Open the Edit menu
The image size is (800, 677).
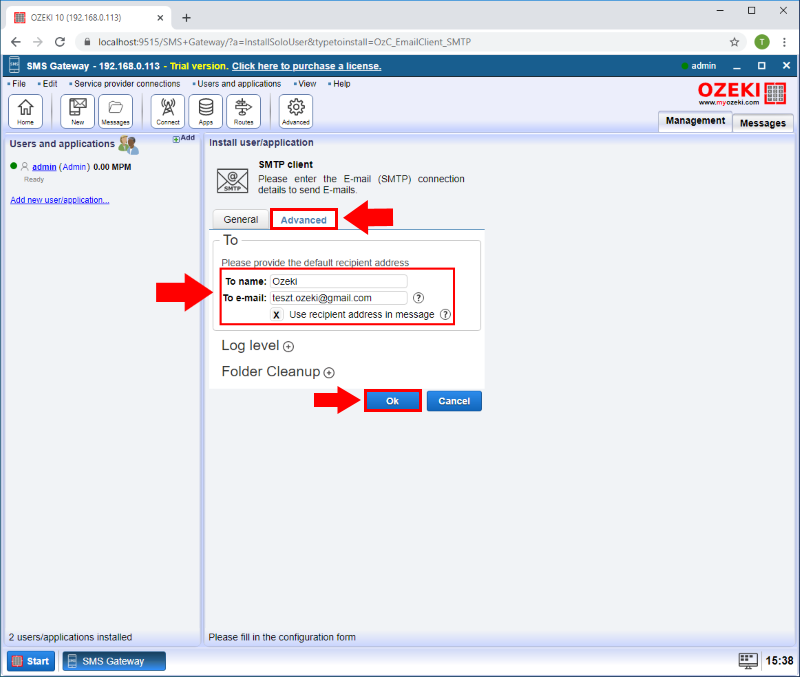(49, 84)
